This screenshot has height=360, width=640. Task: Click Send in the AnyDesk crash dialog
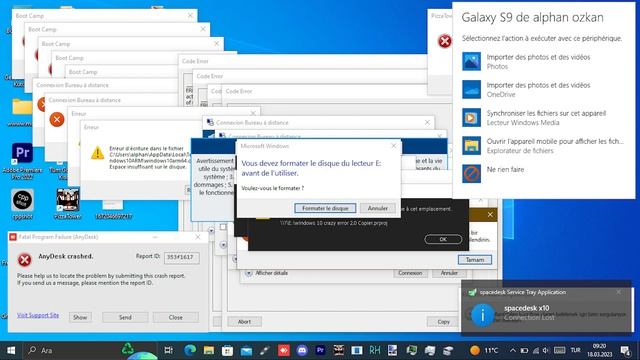[125, 317]
